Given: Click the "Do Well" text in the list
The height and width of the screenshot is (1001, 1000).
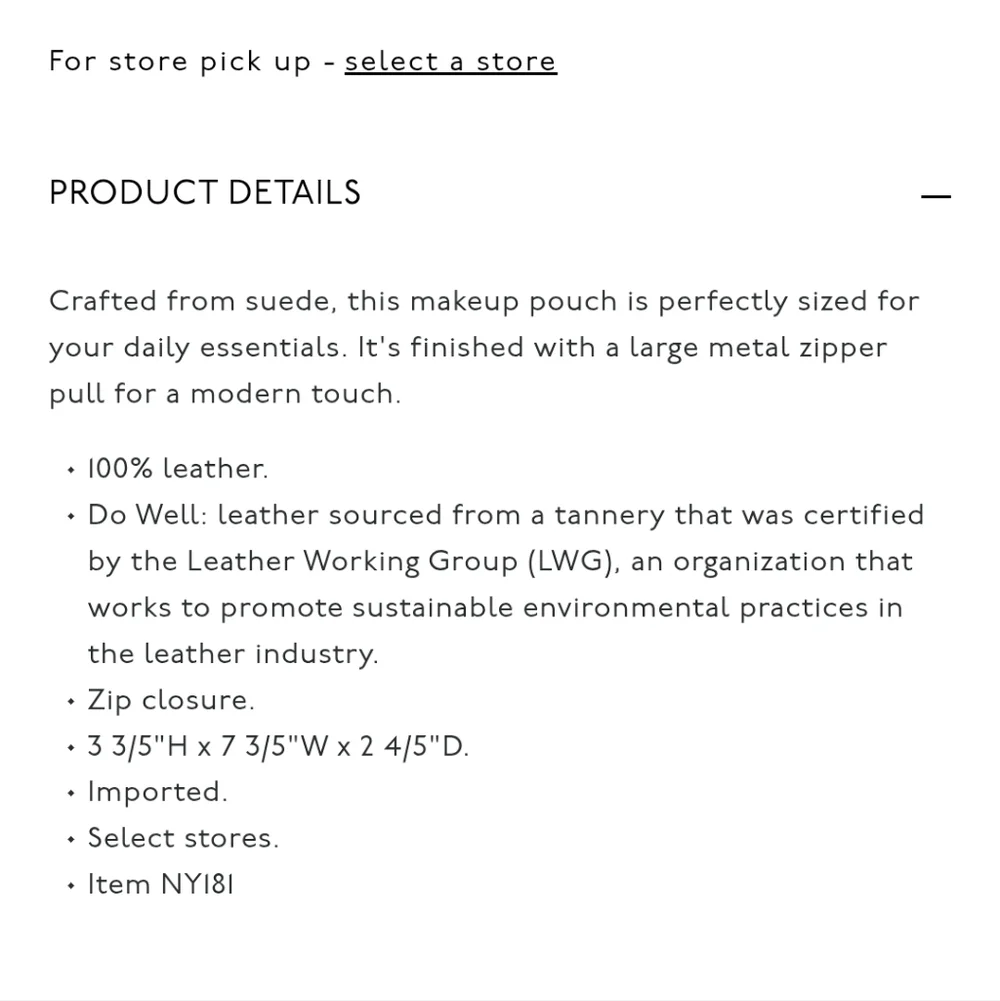Looking at the screenshot, I should coord(143,515).
